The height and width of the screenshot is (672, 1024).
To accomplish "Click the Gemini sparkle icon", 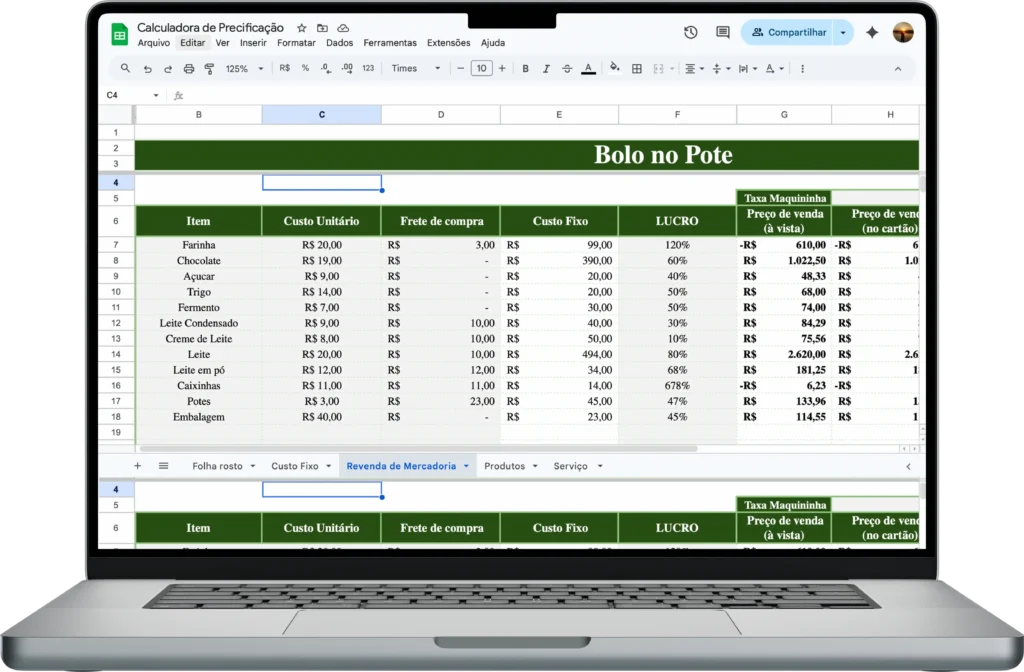I will coord(872,32).
